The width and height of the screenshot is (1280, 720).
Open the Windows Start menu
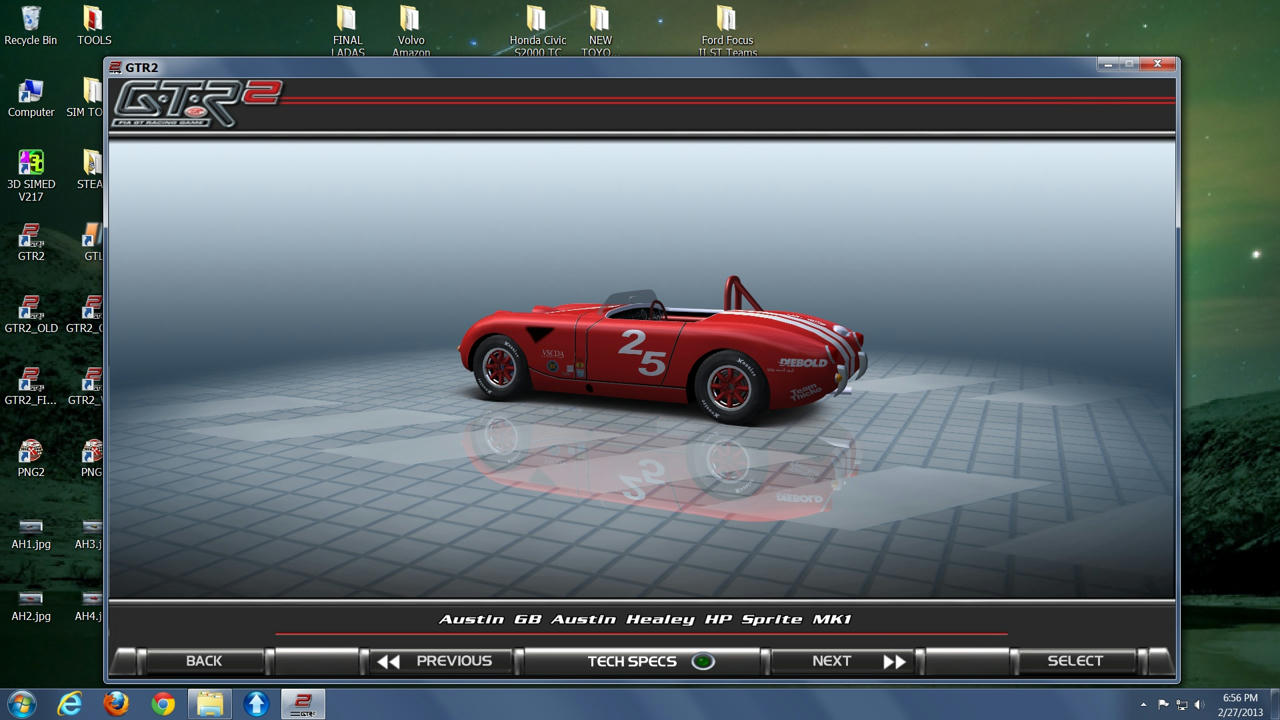[x=21, y=704]
